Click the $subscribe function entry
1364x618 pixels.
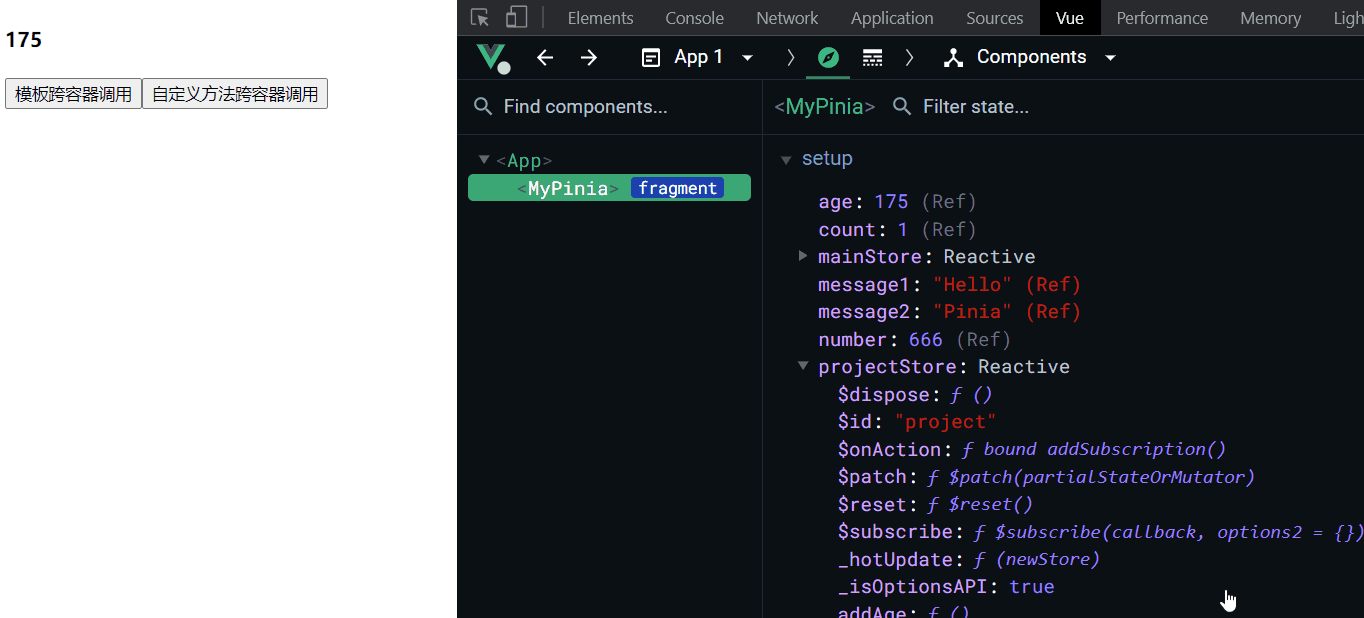(x=1100, y=531)
